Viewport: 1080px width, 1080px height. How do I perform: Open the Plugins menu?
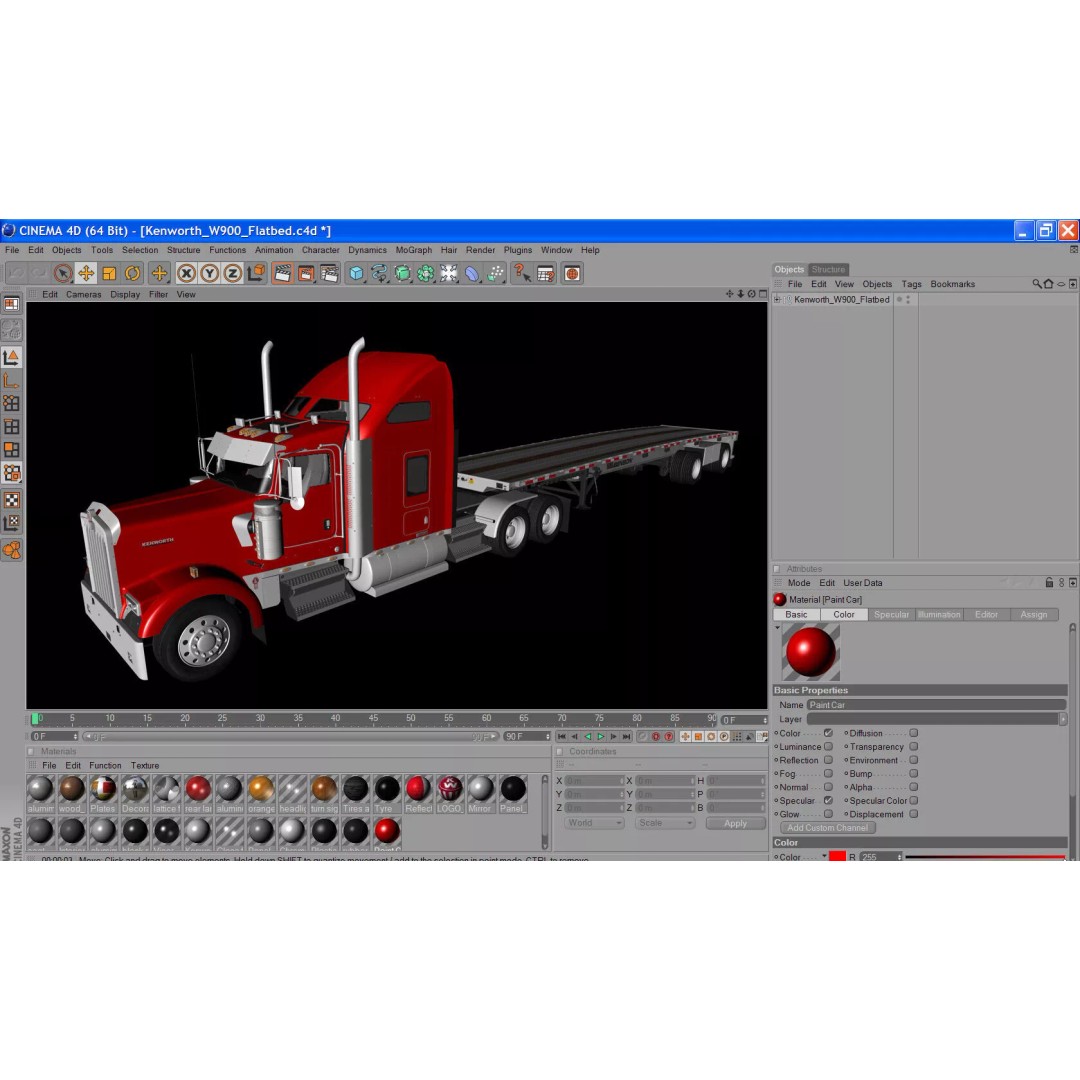[517, 250]
